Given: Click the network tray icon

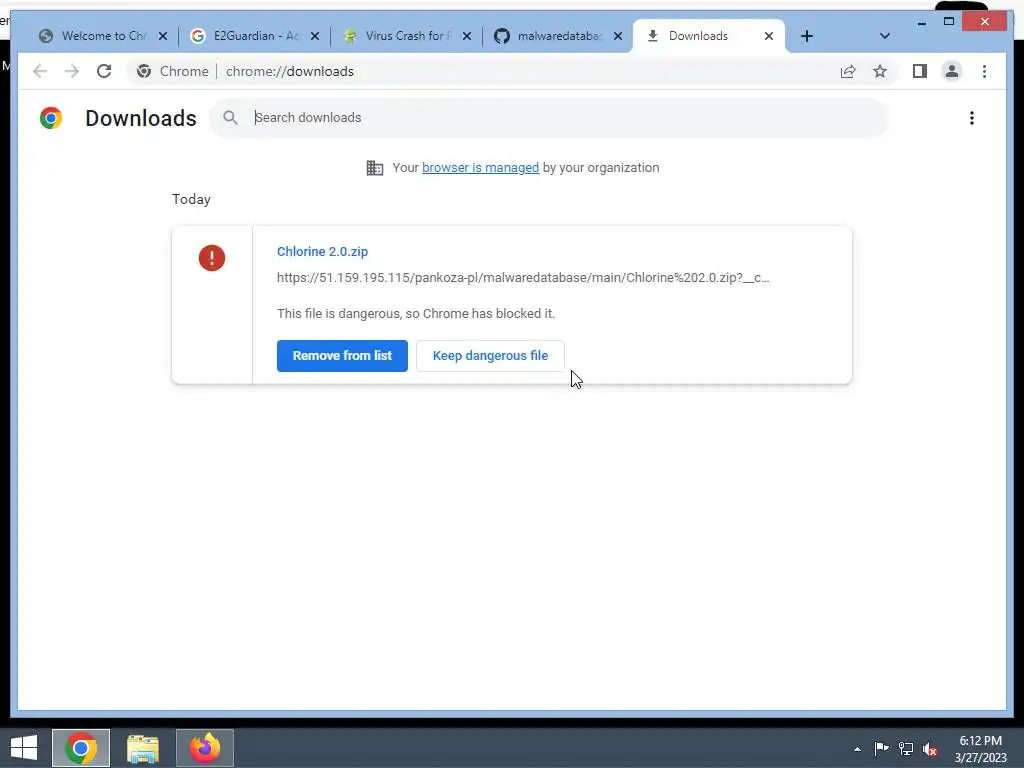Looking at the screenshot, I should click(906, 748).
